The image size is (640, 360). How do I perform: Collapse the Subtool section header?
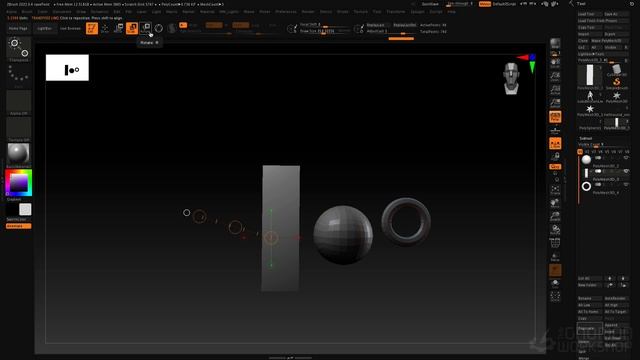point(586,138)
